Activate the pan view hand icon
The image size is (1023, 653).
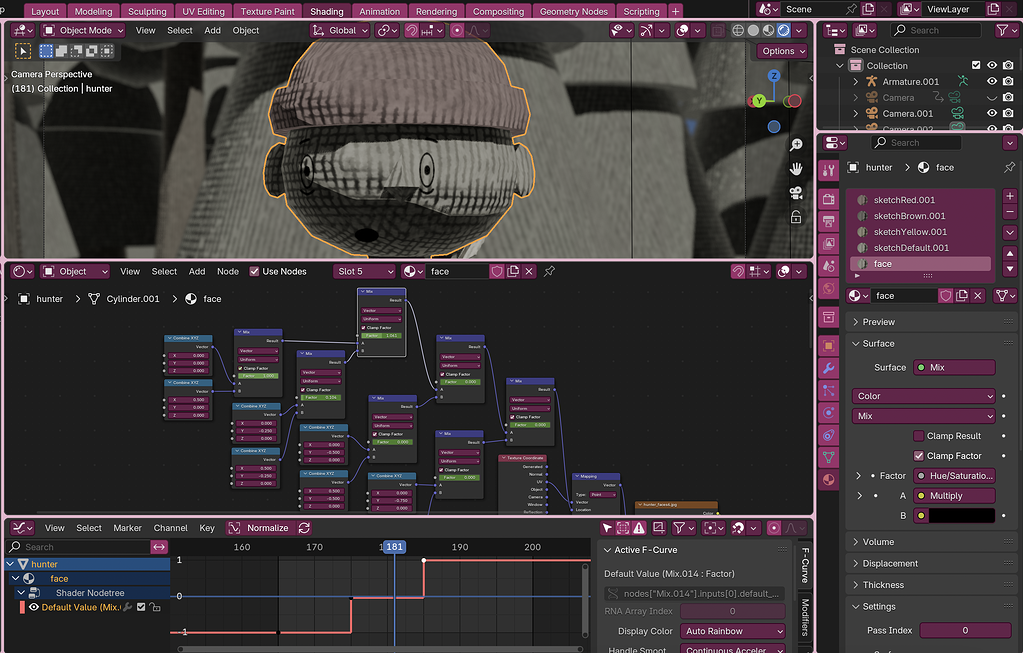coord(796,169)
